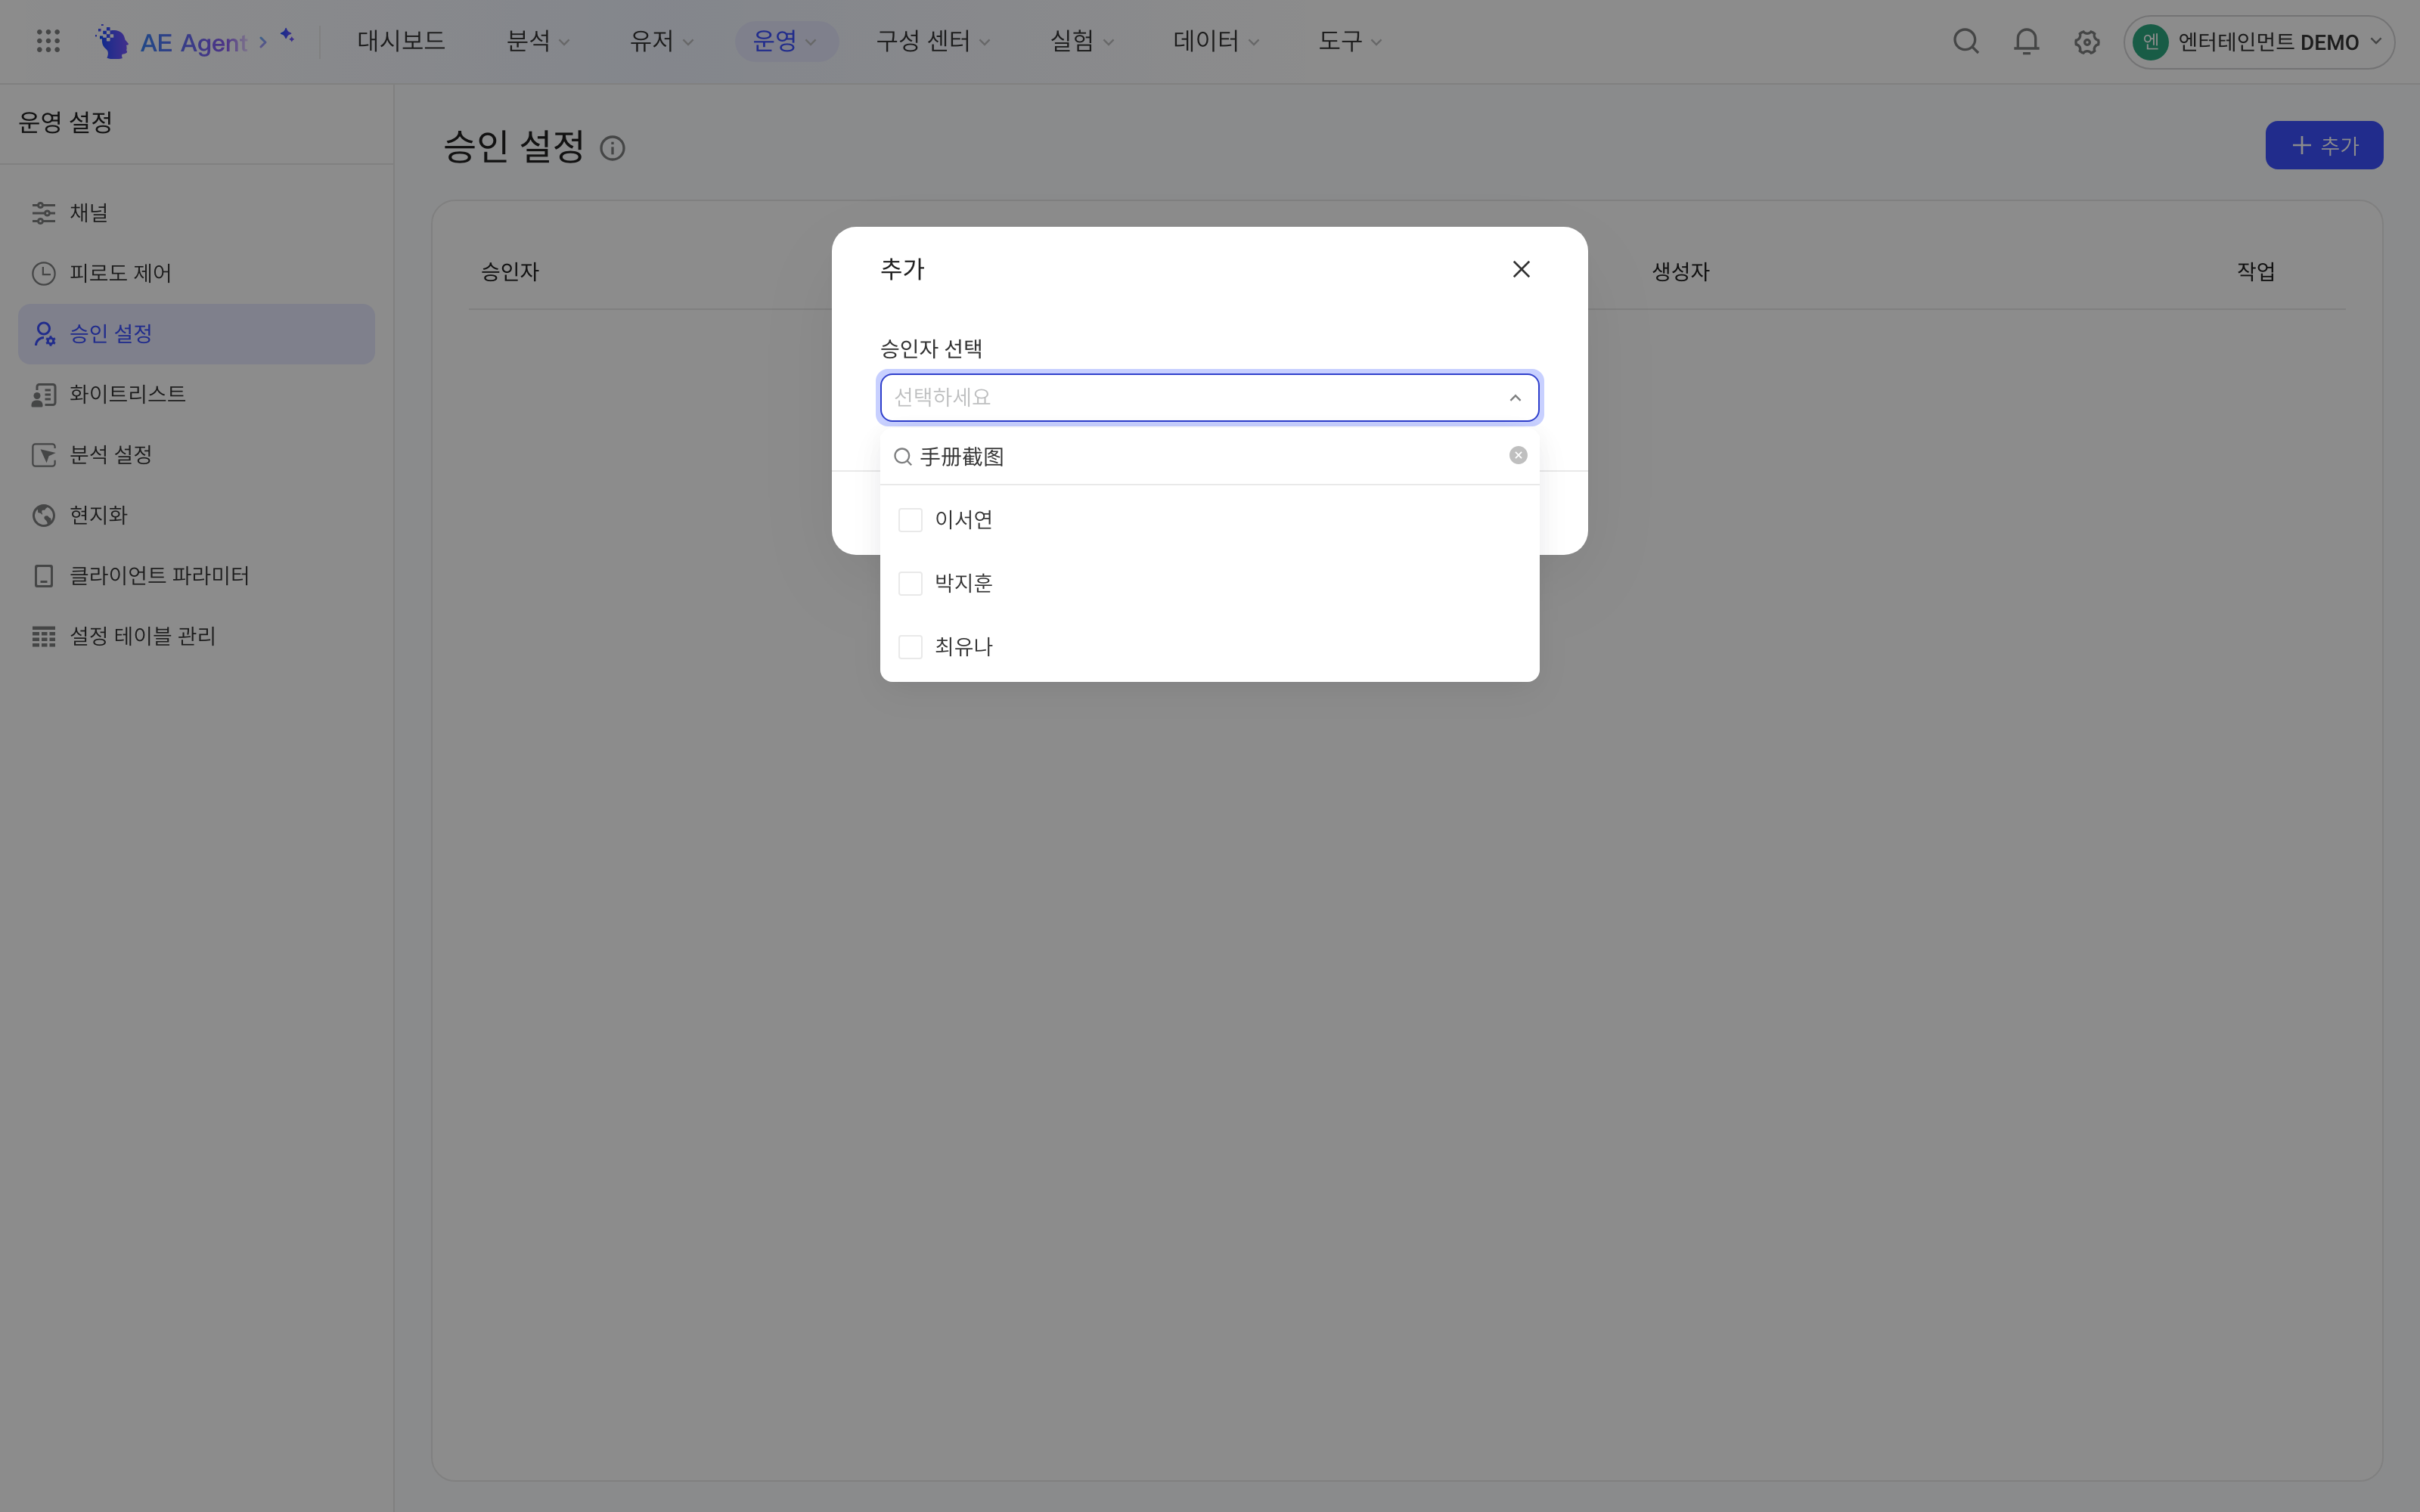2420x1512 pixels.
Task: Open 클라이언트 파라미터 in the sidebar
Action: 196,576
